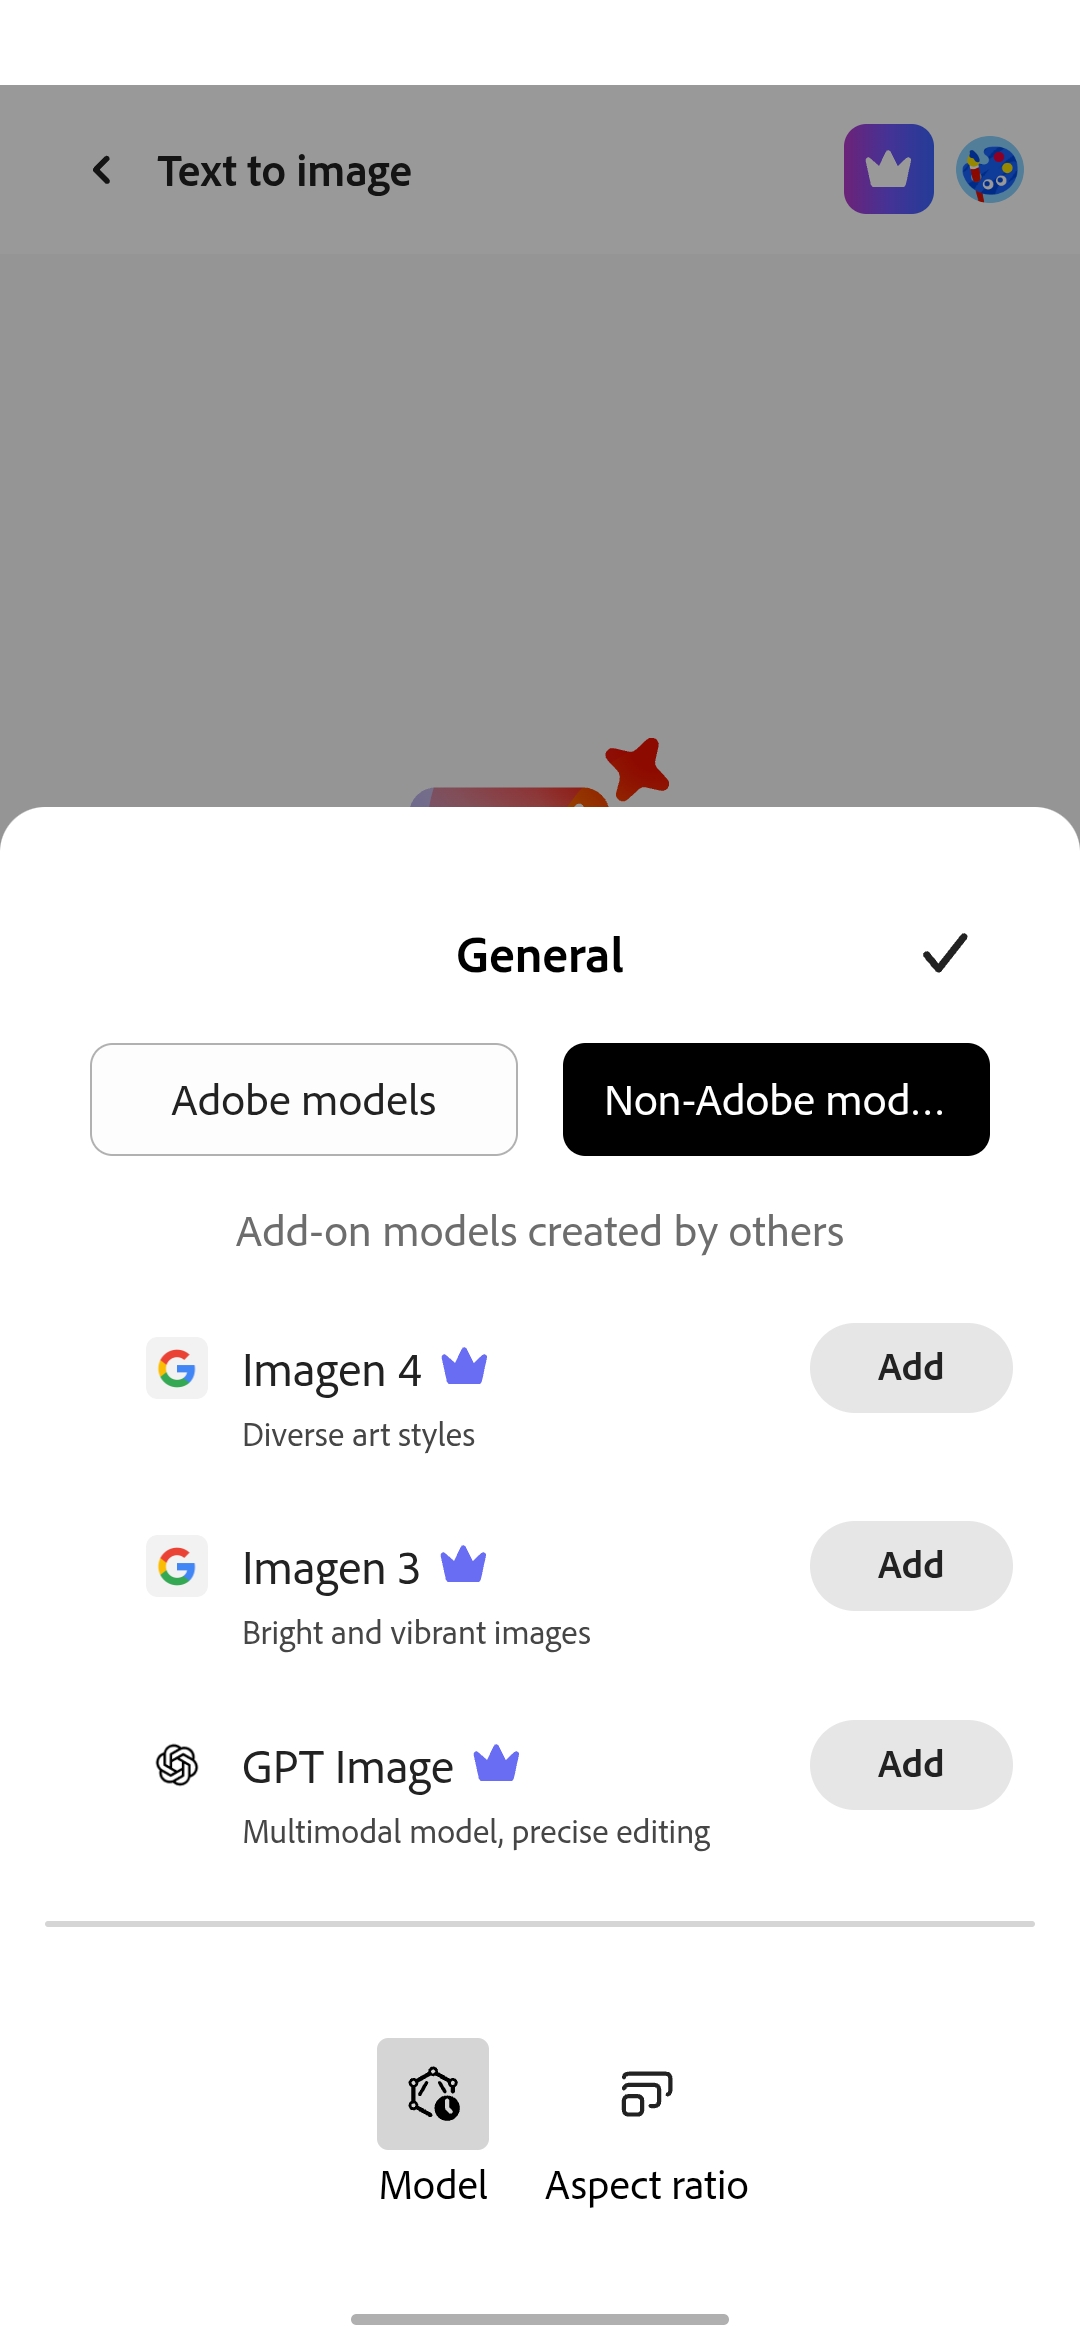Select the Model icon in the bottom bar
Viewport: 1080px width, 2340px height.
tap(433, 2094)
